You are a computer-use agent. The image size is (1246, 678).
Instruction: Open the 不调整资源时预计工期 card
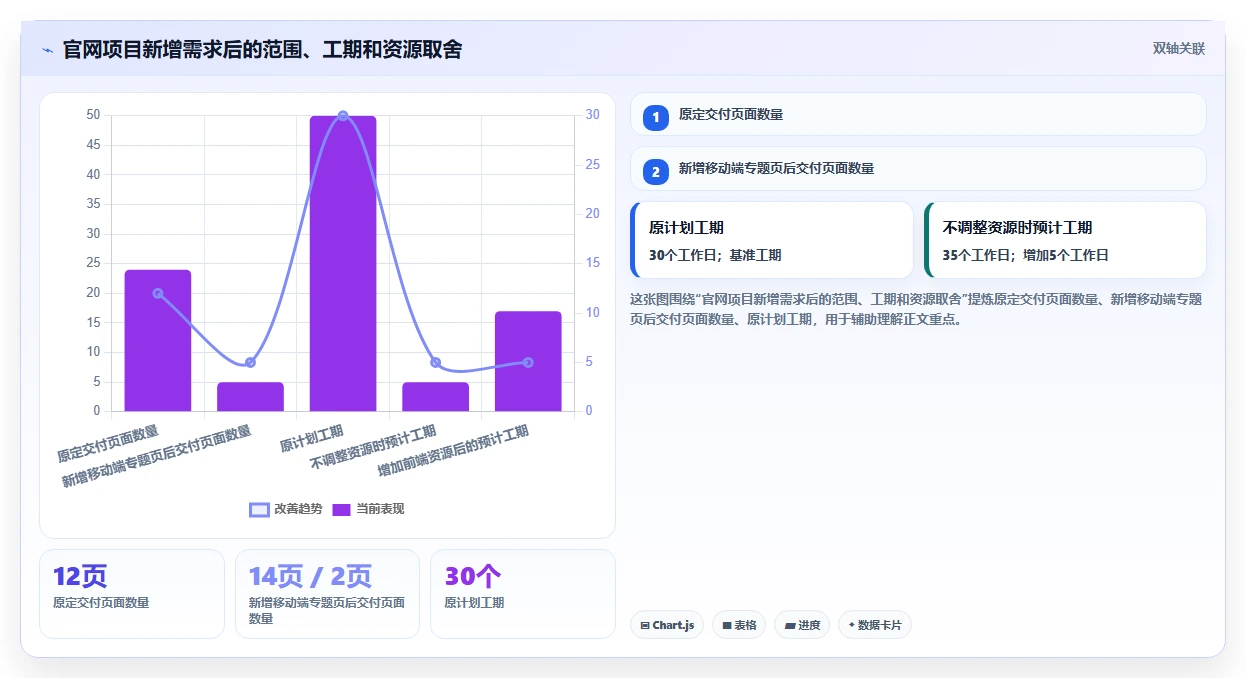(x=1065, y=240)
